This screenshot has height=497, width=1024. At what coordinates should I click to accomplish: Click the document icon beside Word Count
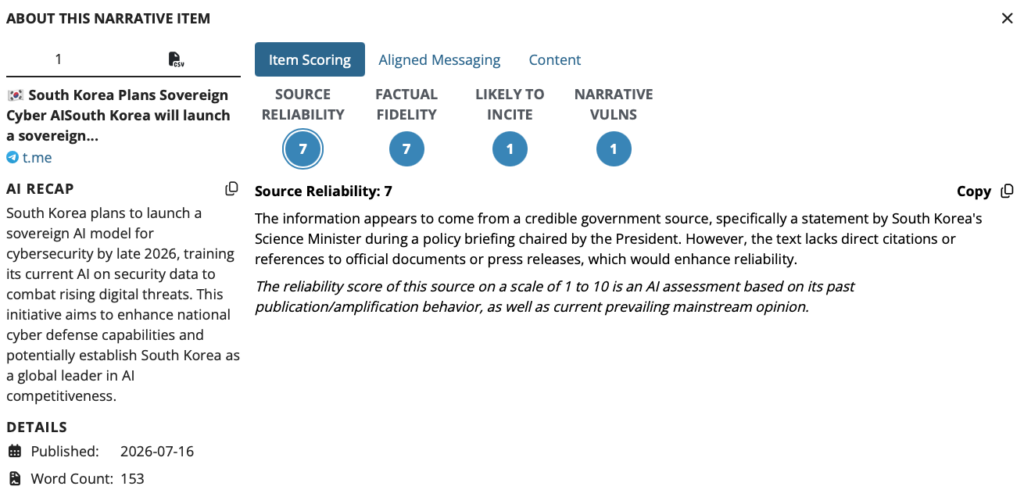(x=15, y=479)
